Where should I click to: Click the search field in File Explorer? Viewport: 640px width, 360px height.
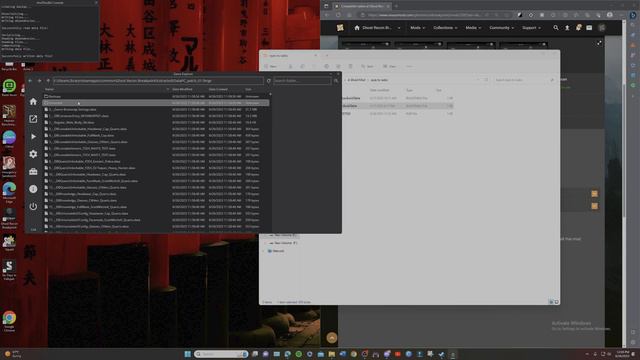pyautogui.click(x=524, y=80)
